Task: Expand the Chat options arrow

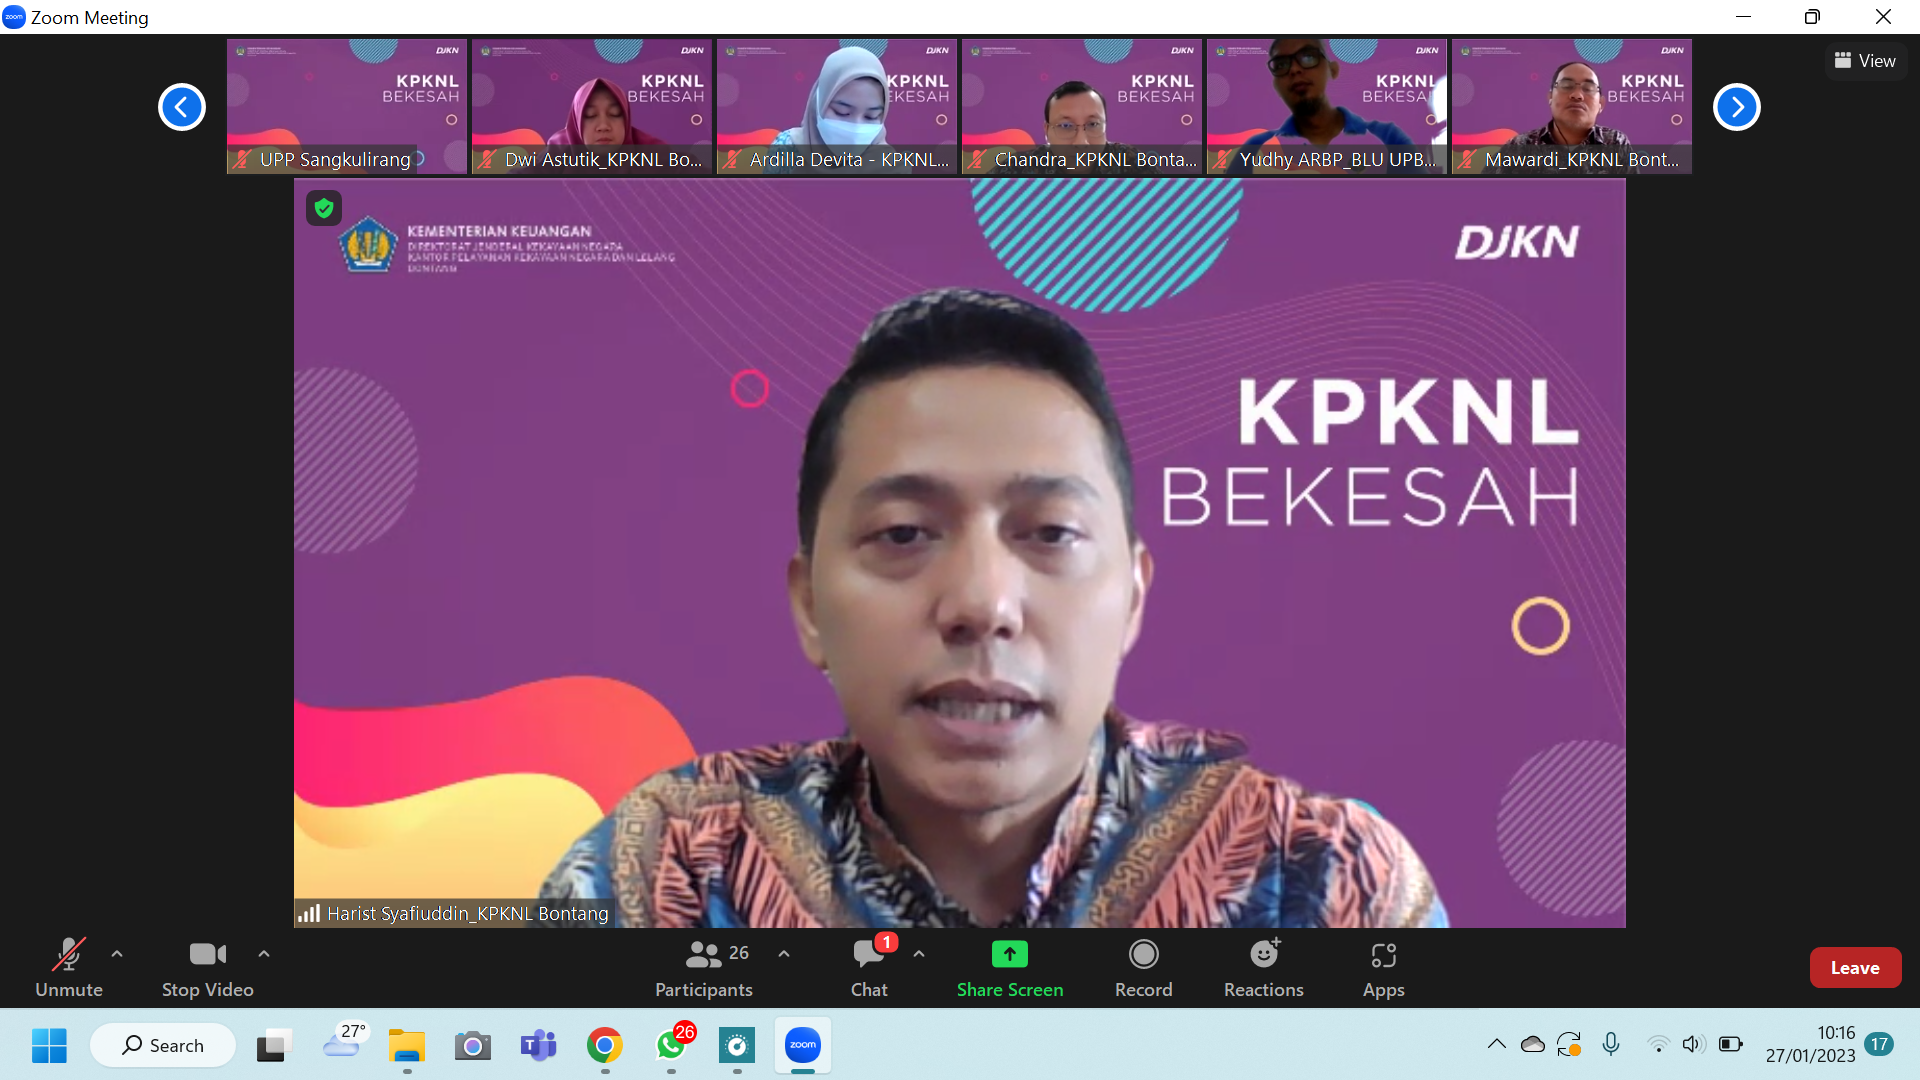Action: point(919,954)
